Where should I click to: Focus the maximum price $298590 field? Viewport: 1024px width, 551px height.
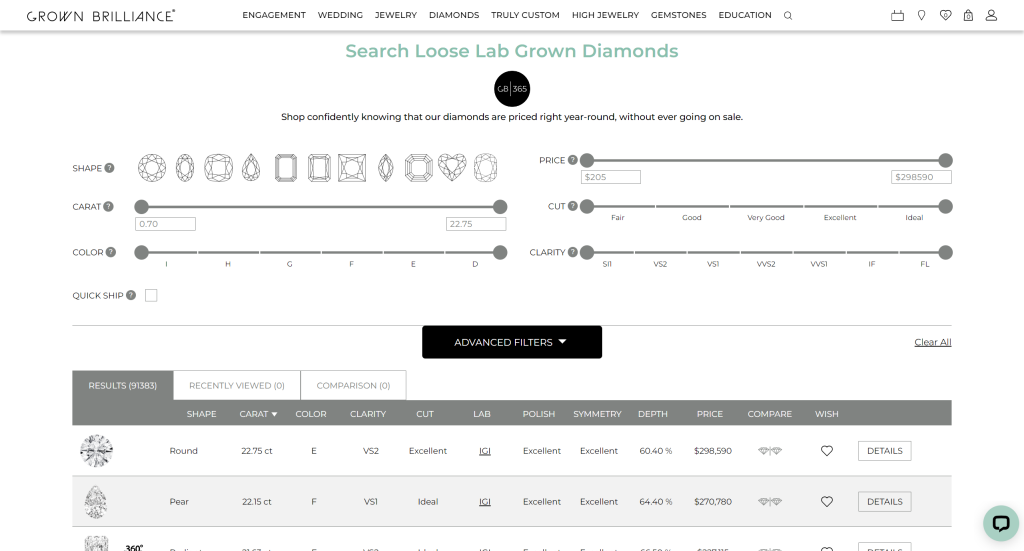[921, 177]
